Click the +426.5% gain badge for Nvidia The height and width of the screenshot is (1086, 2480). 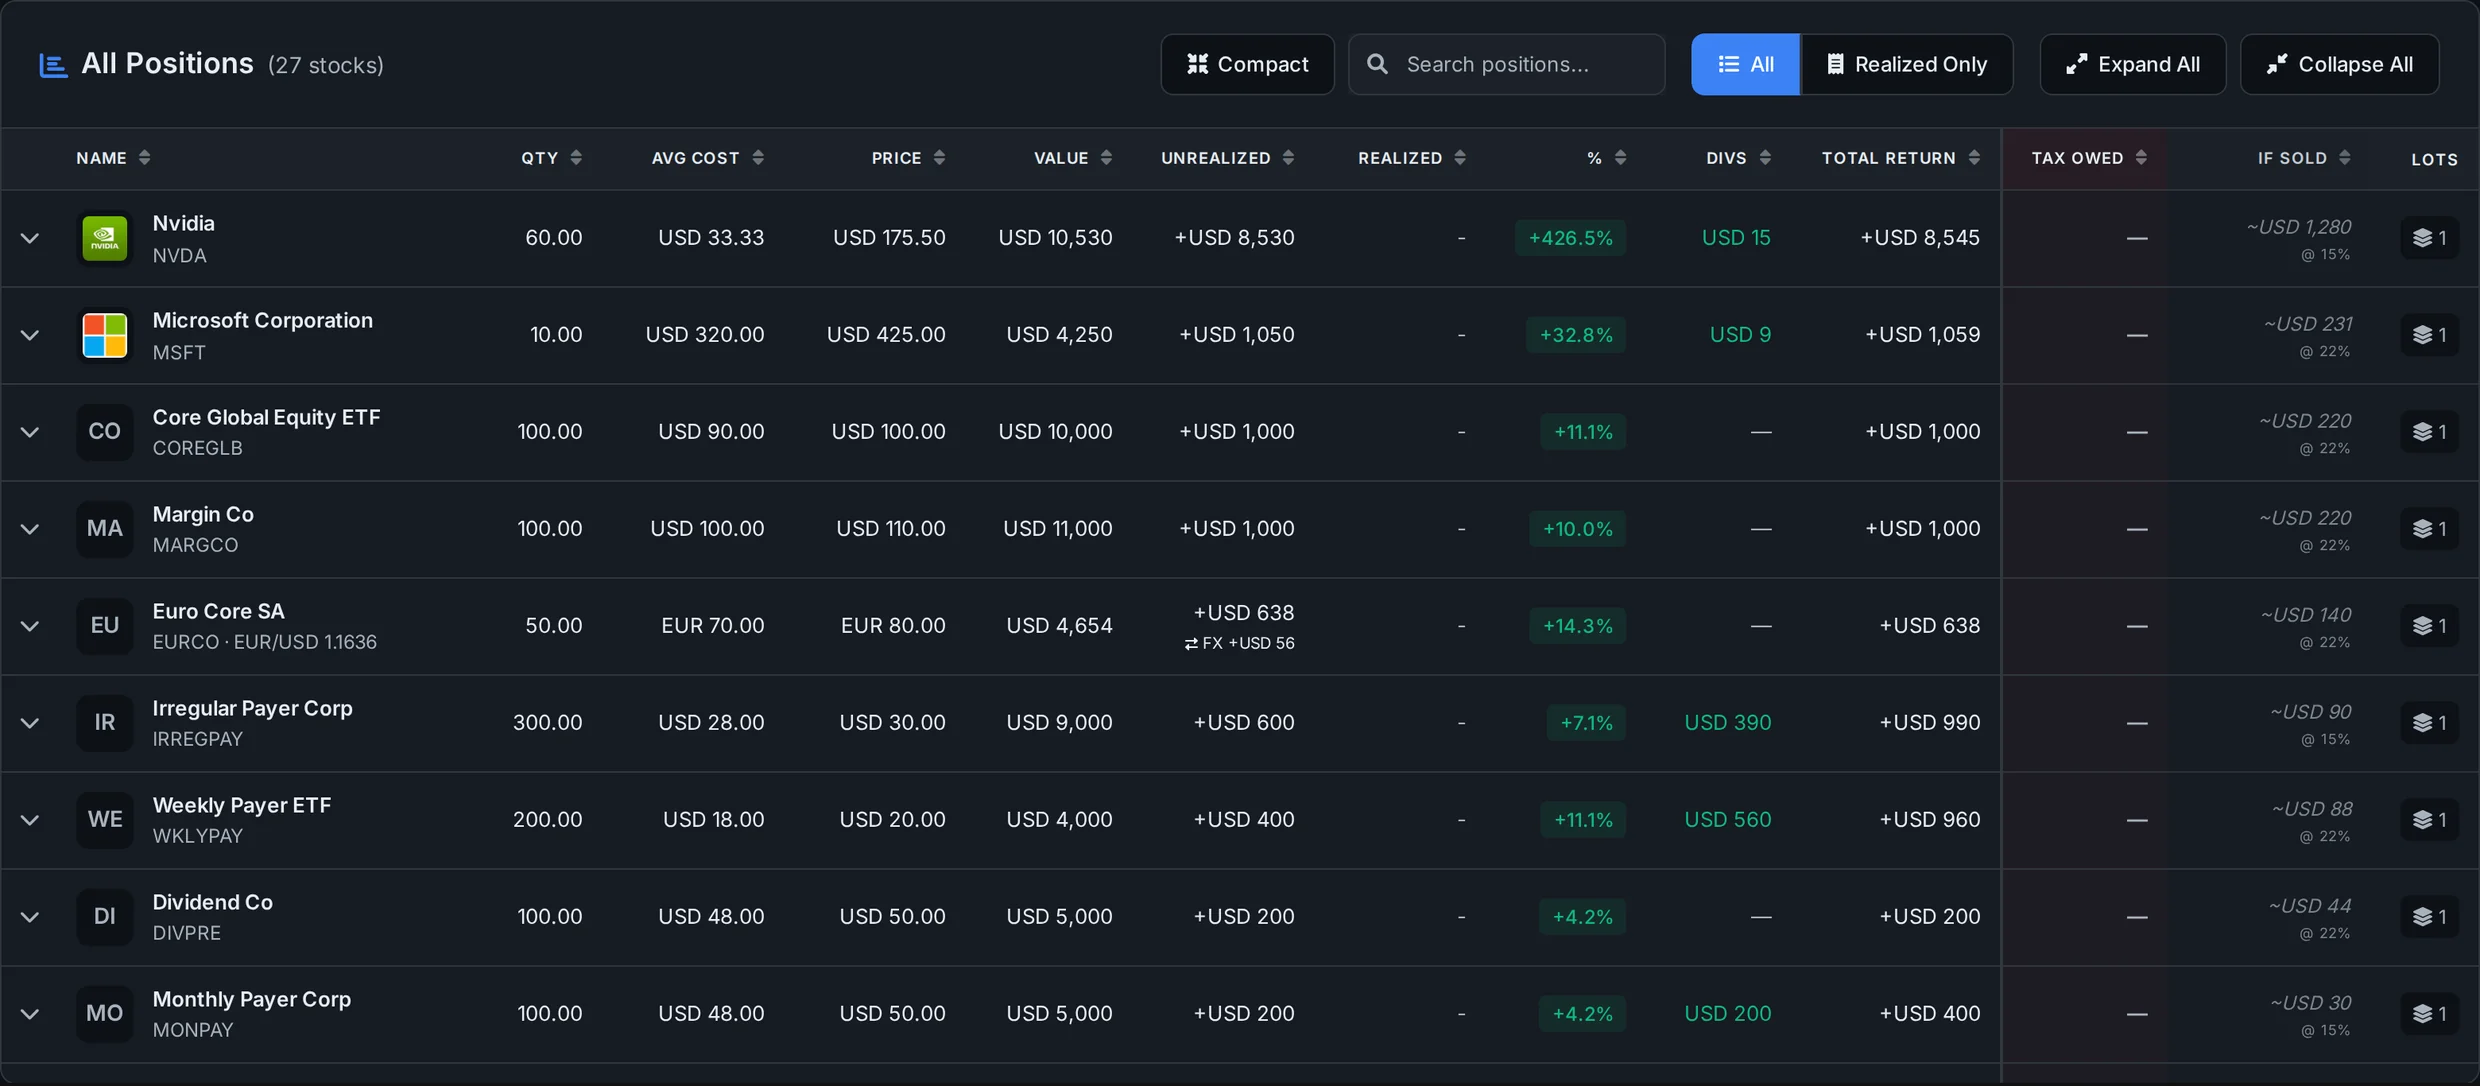pyautogui.click(x=1570, y=238)
